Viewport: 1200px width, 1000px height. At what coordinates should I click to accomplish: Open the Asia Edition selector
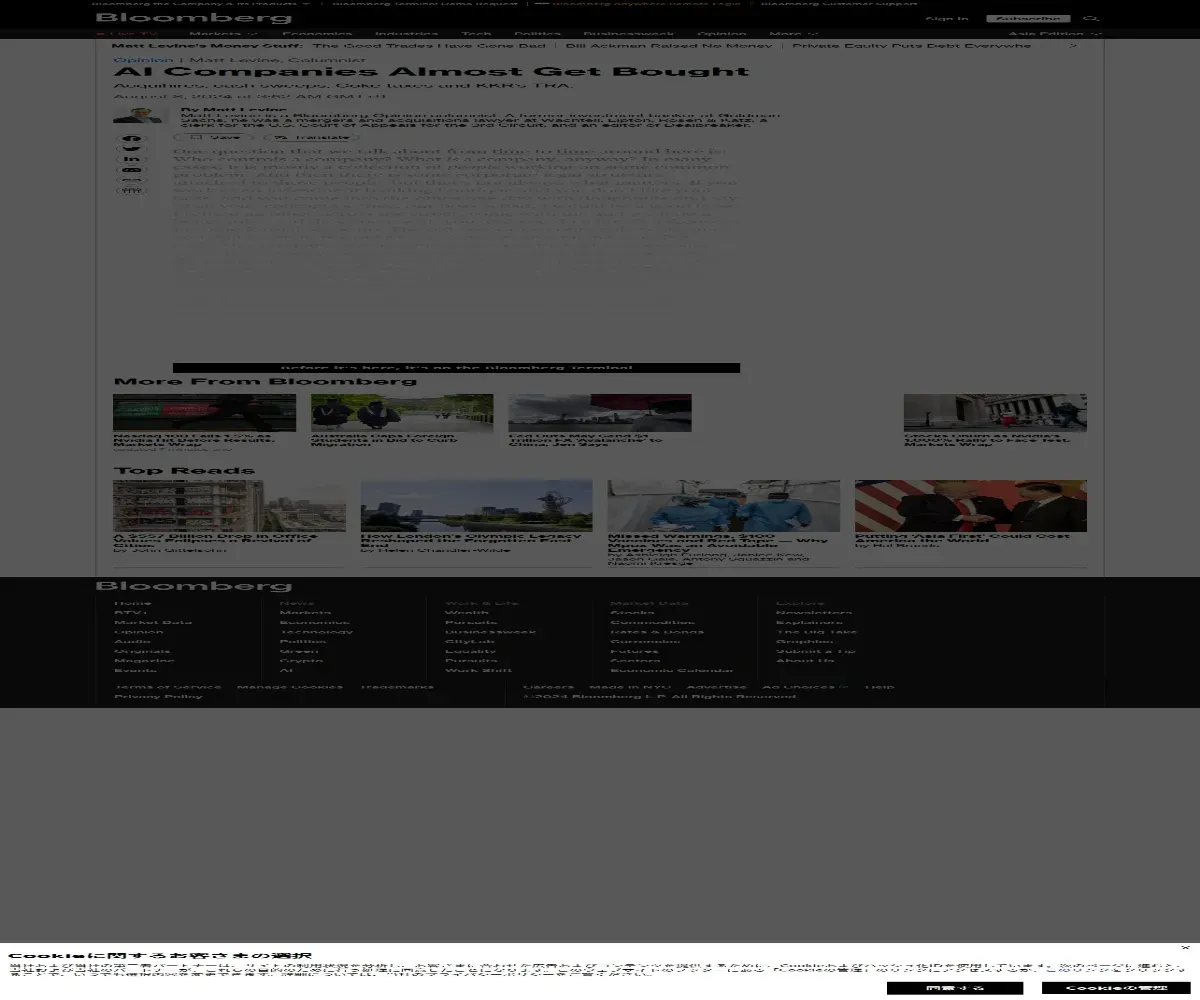(1054, 34)
